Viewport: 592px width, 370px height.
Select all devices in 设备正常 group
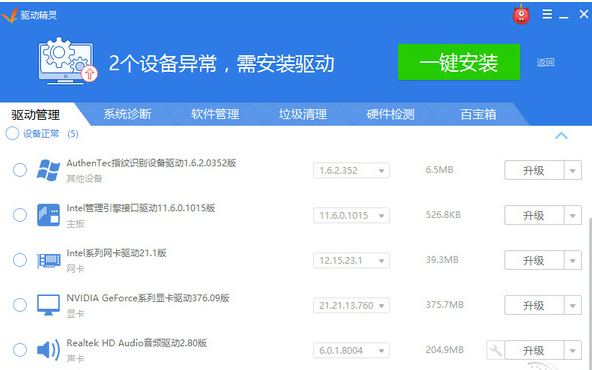[12, 133]
